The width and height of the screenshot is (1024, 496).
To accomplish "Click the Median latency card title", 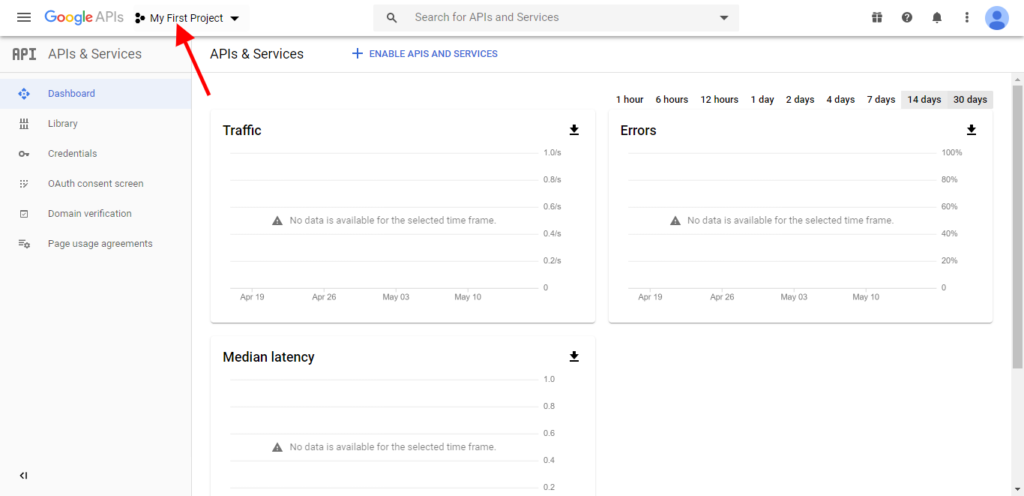I will click(x=268, y=357).
